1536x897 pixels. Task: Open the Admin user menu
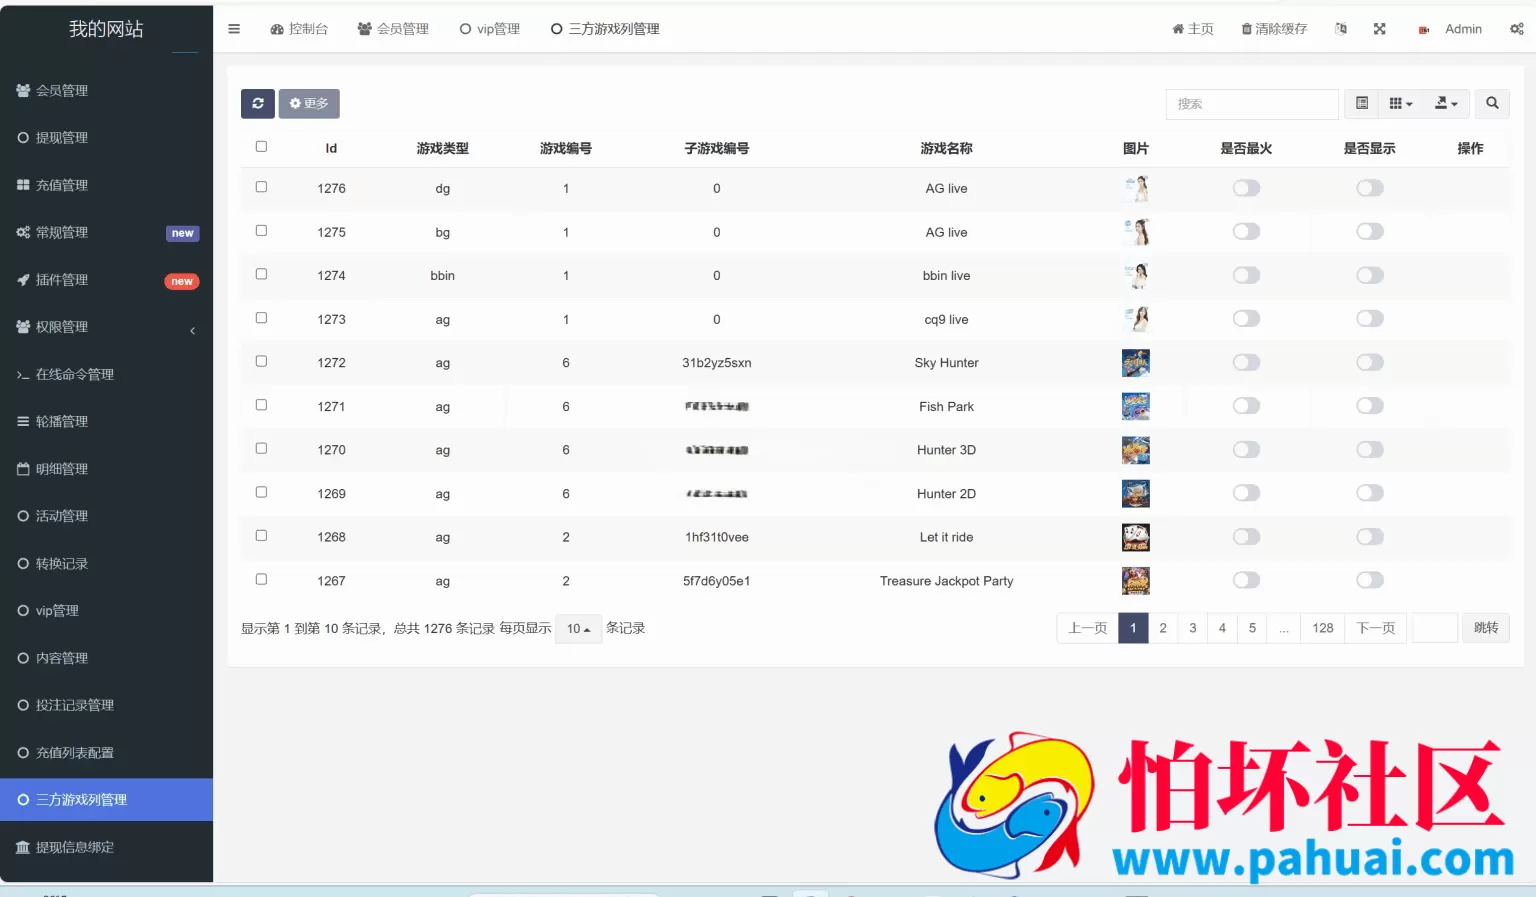1450,29
